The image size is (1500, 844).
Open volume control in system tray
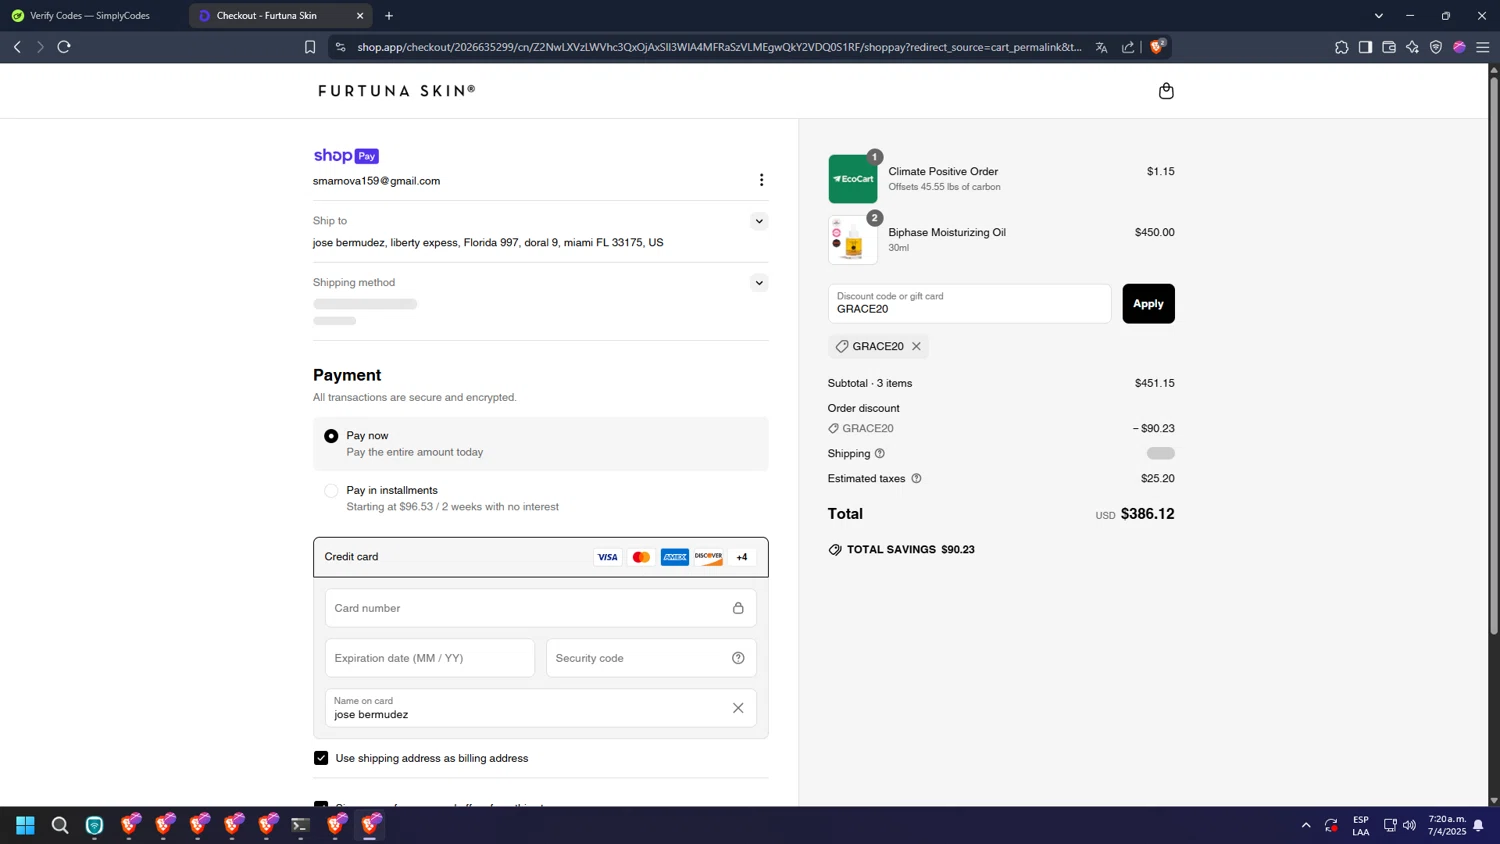point(1410,825)
